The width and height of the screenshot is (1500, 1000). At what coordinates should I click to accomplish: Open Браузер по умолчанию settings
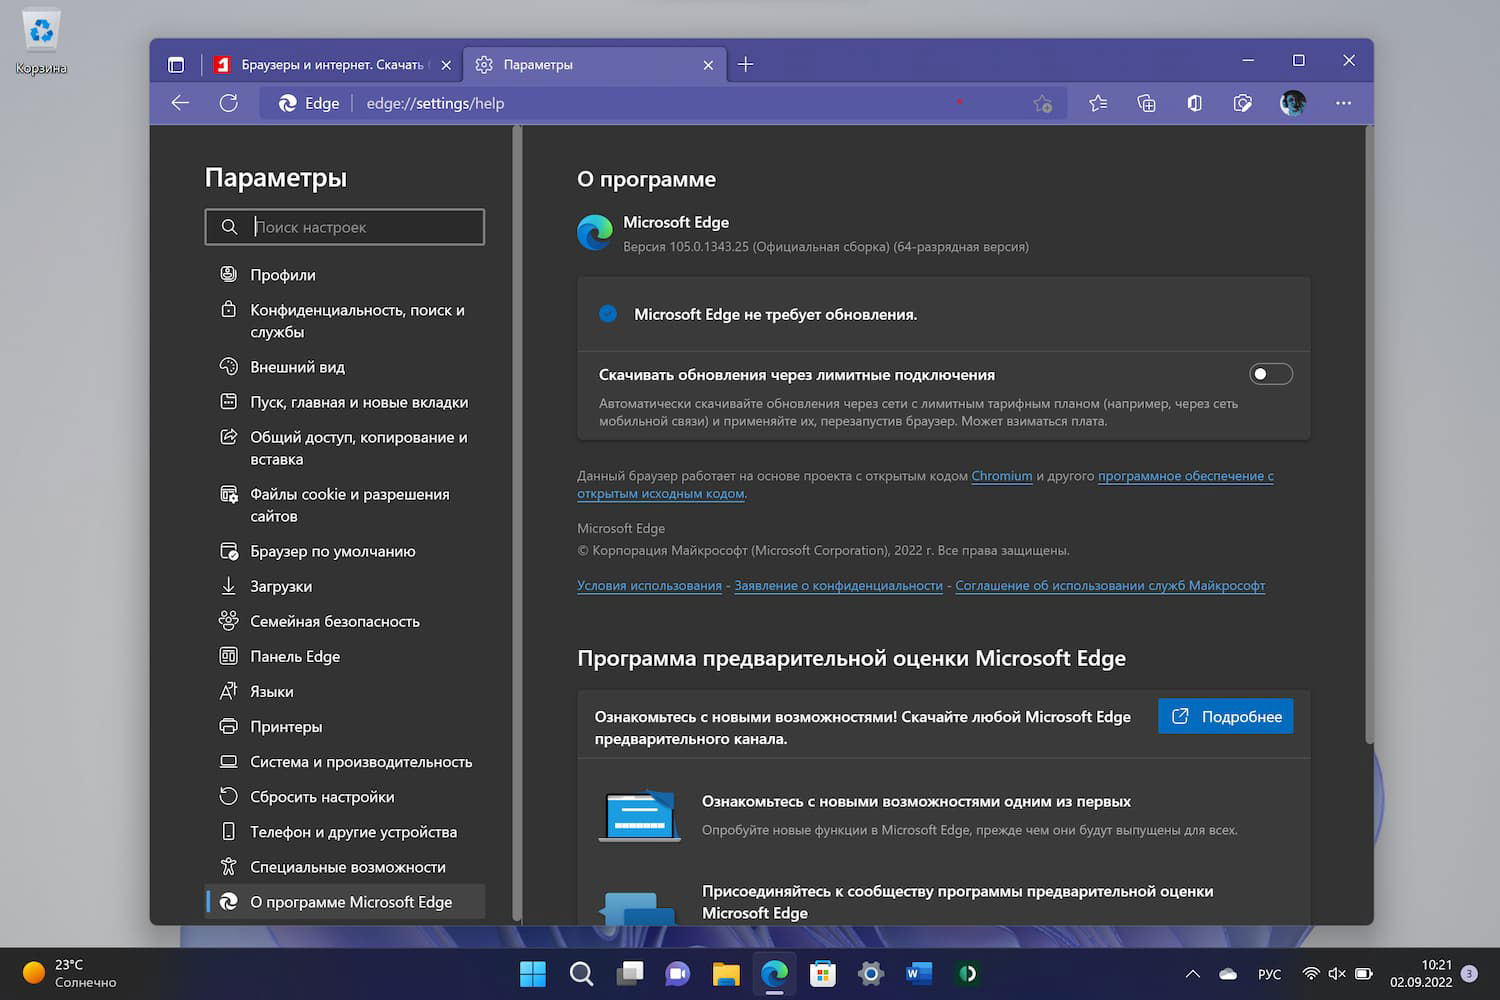(345, 551)
